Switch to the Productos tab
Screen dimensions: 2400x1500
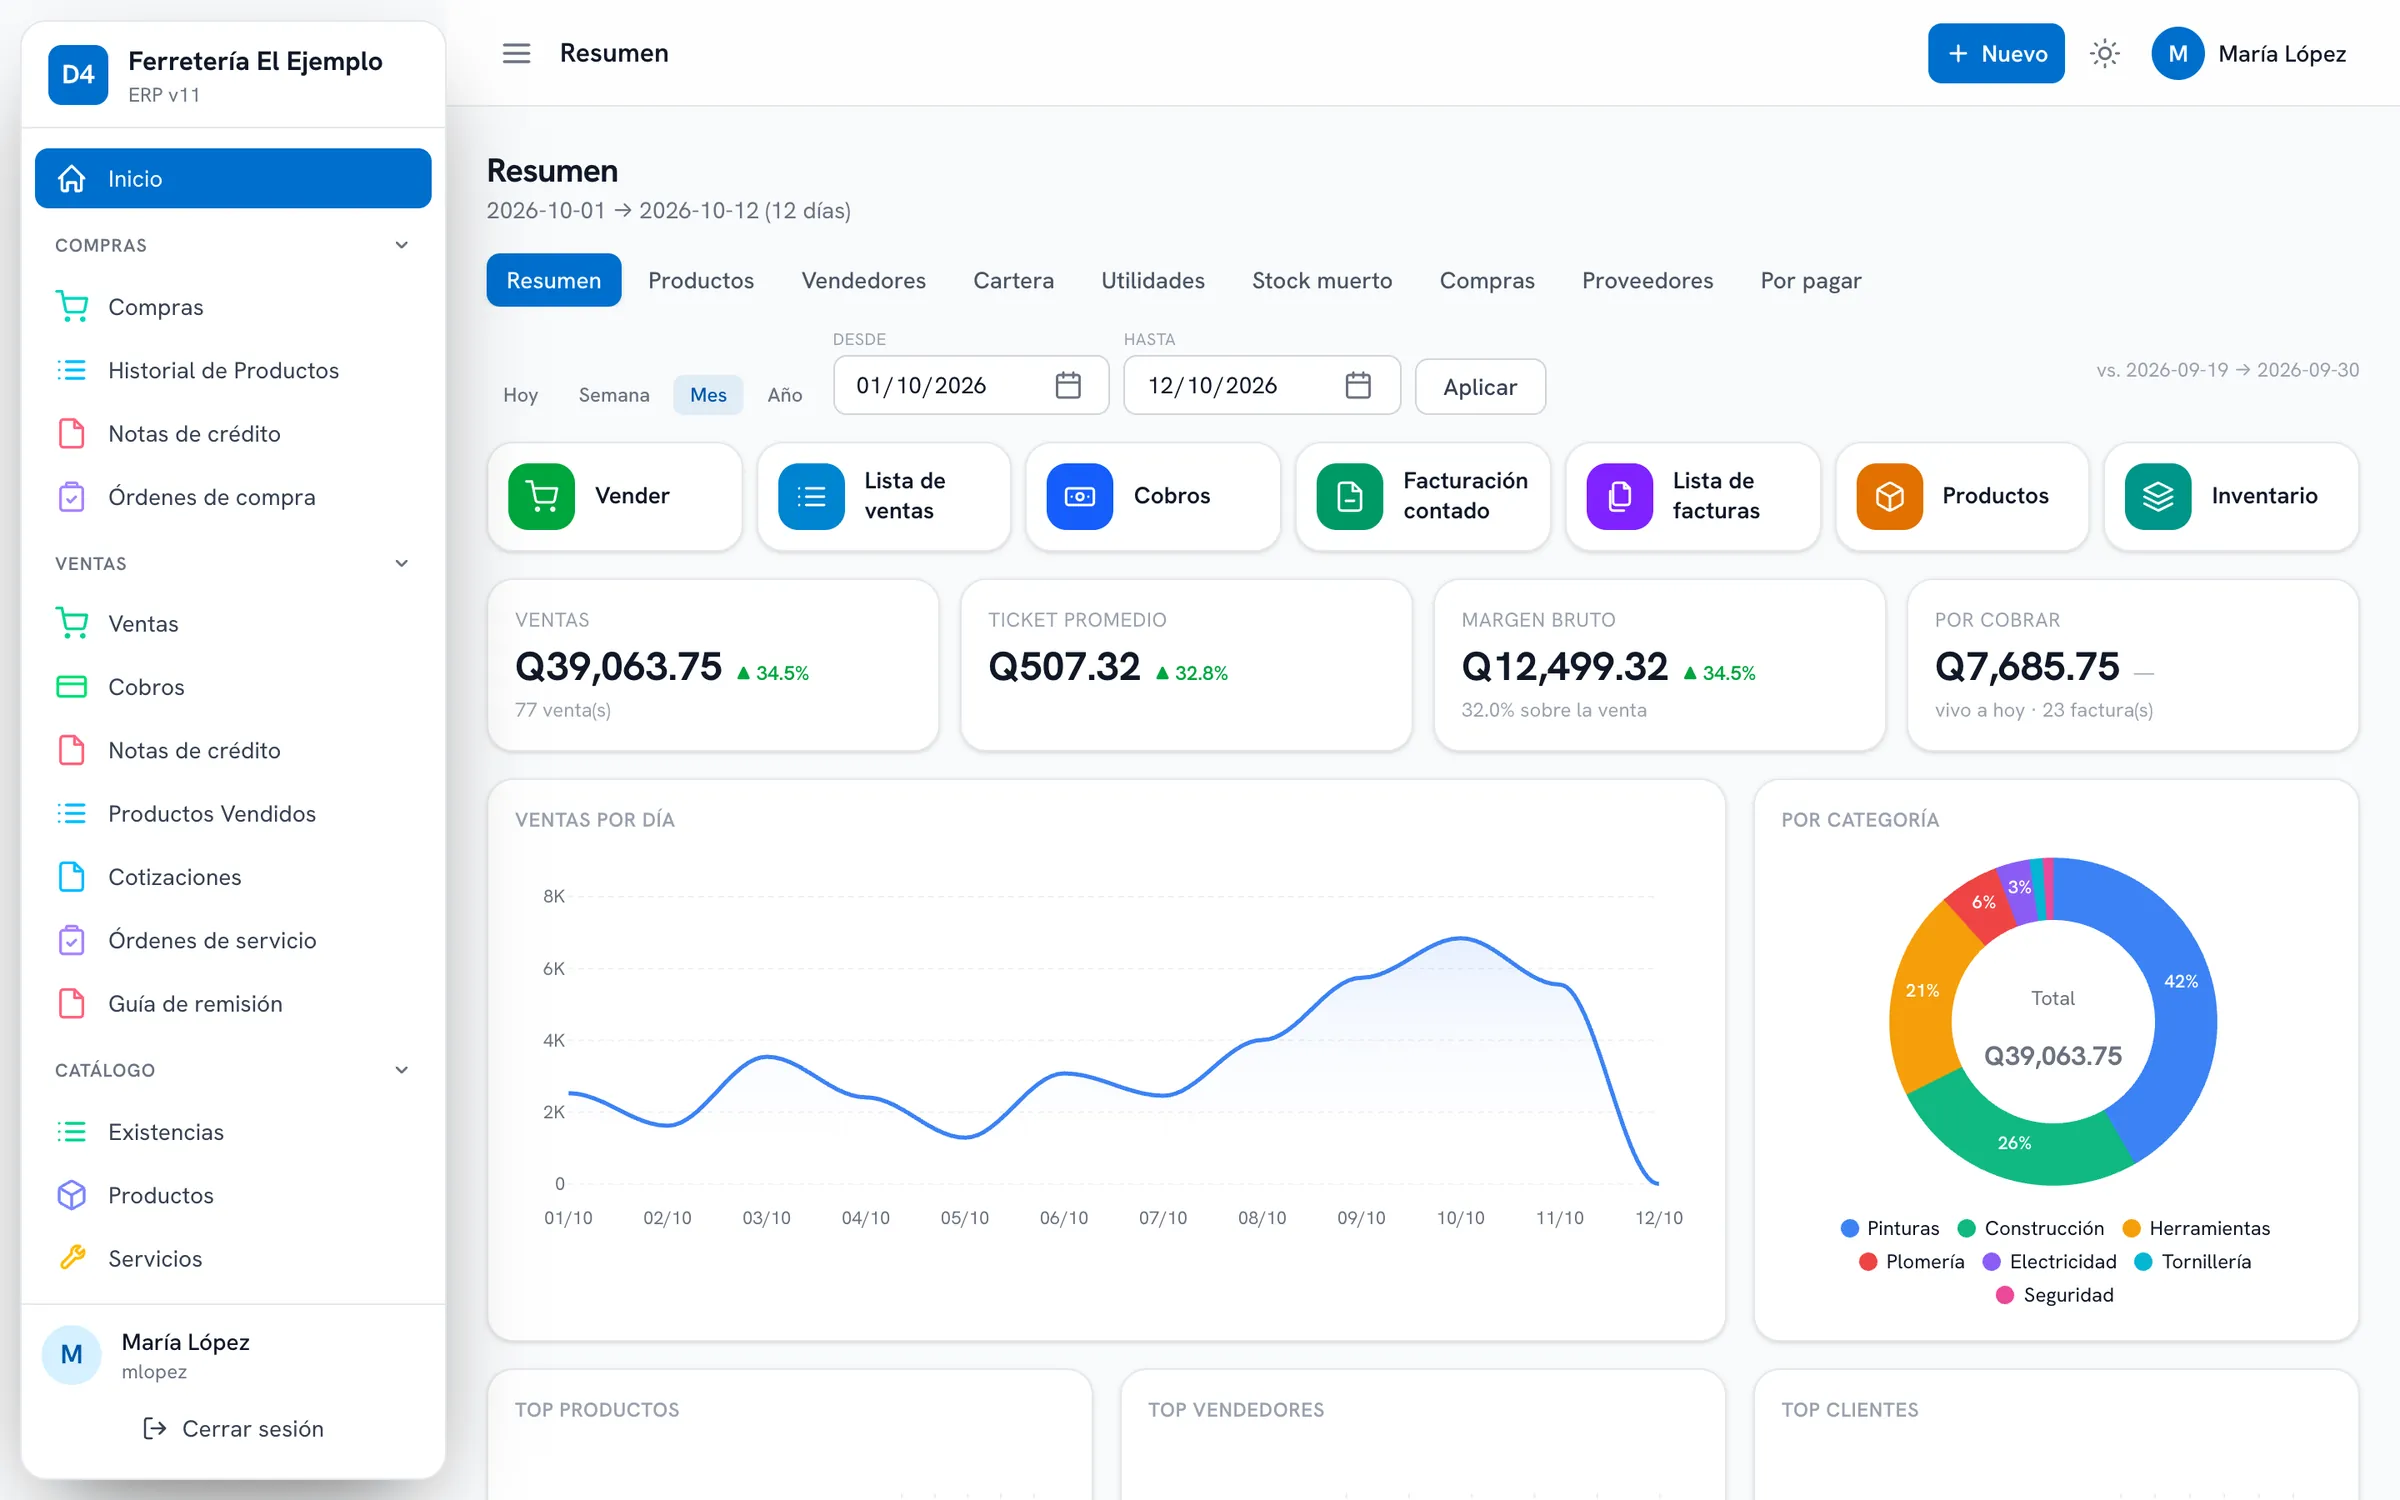point(701,280)
